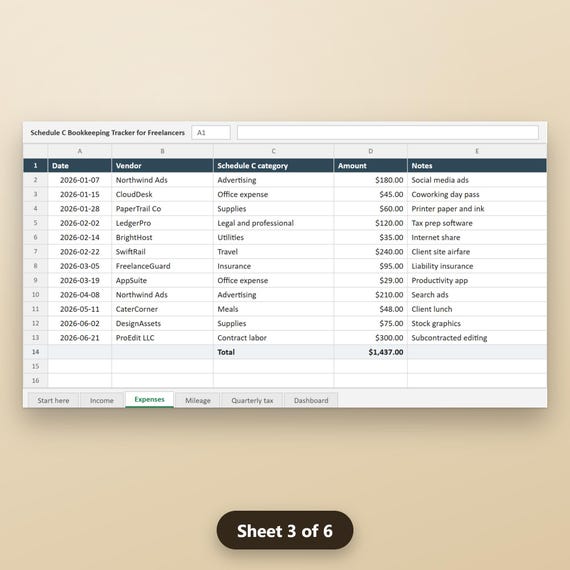
Task: Click the Amount header cell
Action: pyautogui.click(x=370, y=165)
